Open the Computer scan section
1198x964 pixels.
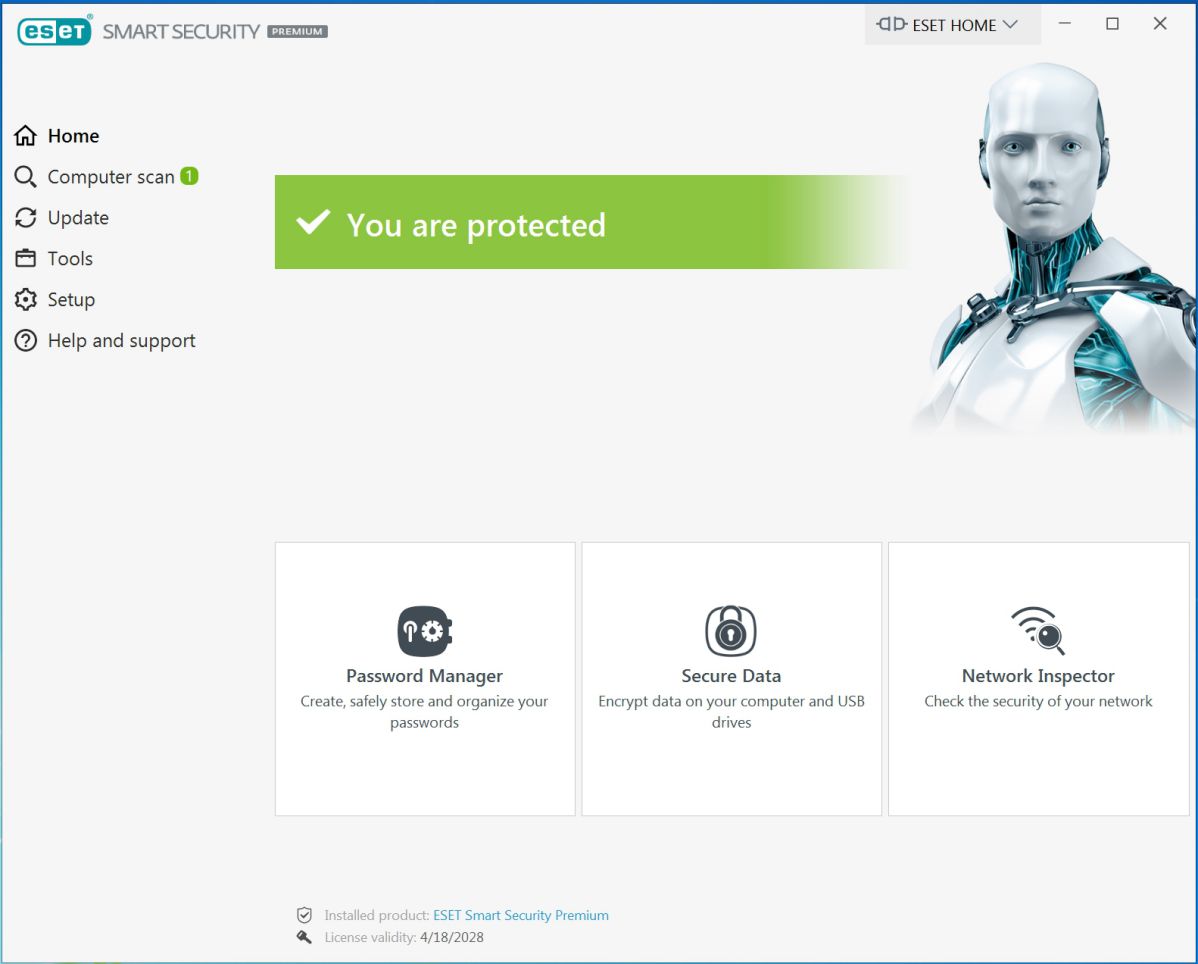(112, 177)
